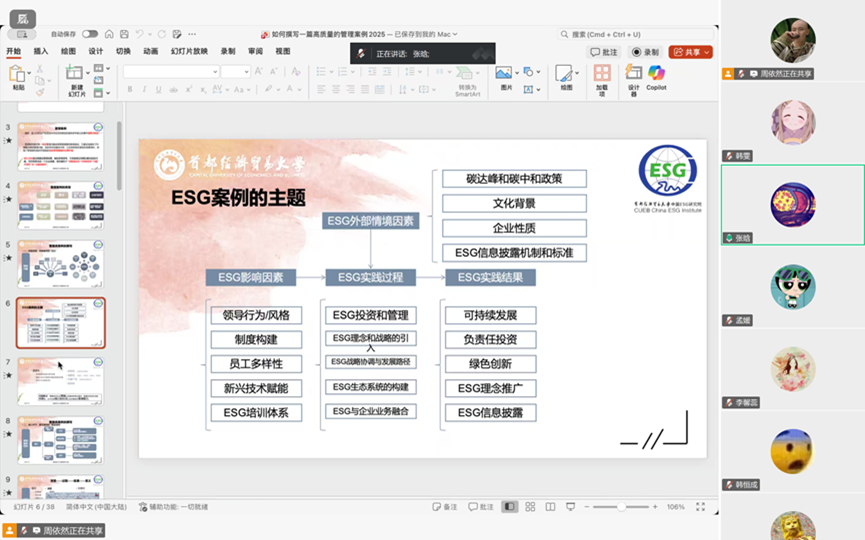This screenshot has width=865, height=540.
Task: Click the 录制 record button
Action: [645, 52]
